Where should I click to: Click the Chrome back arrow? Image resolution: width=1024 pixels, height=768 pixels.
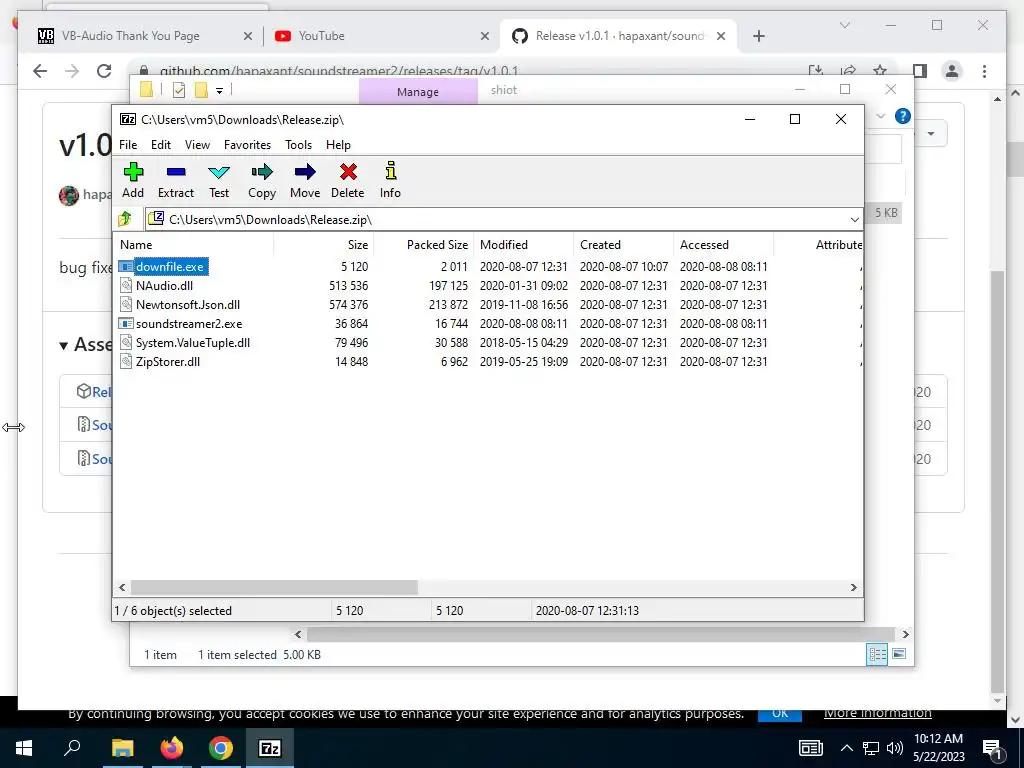[x=40, y=71]
